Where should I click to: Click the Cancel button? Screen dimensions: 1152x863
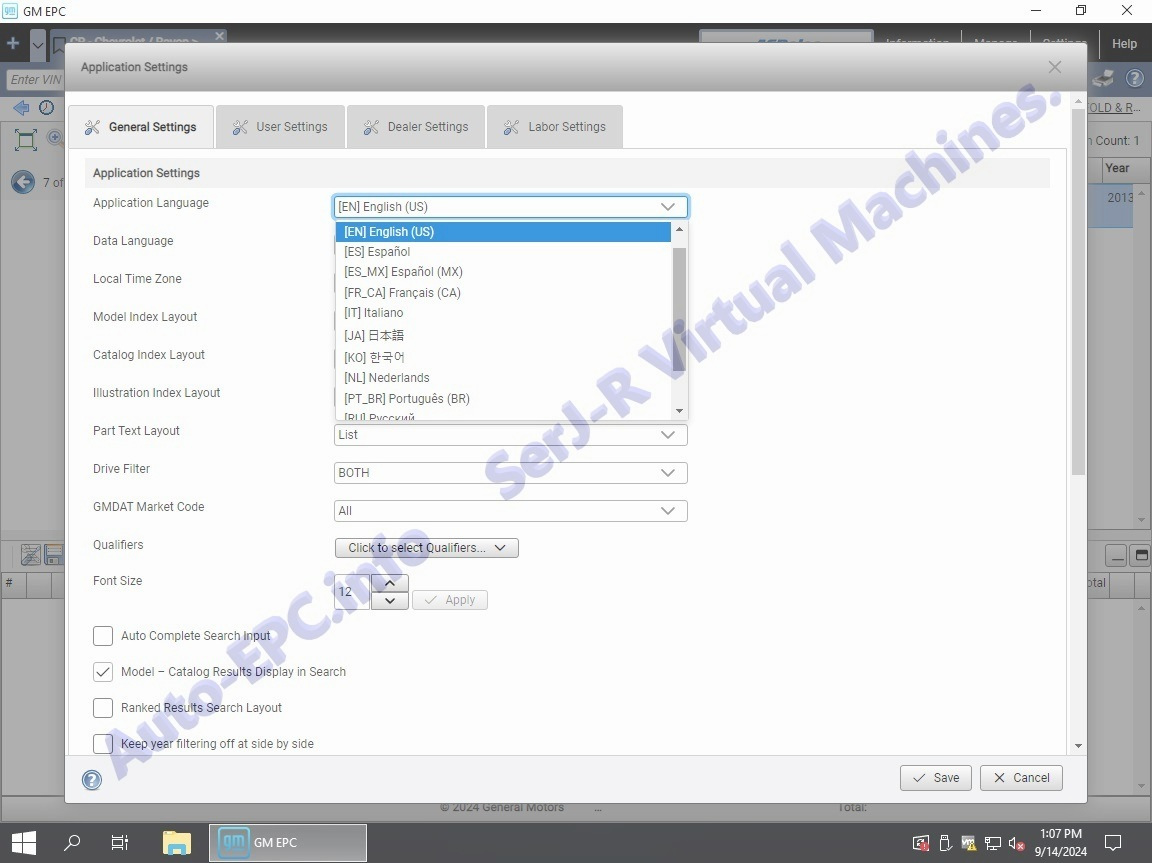tap(1021, 778)
